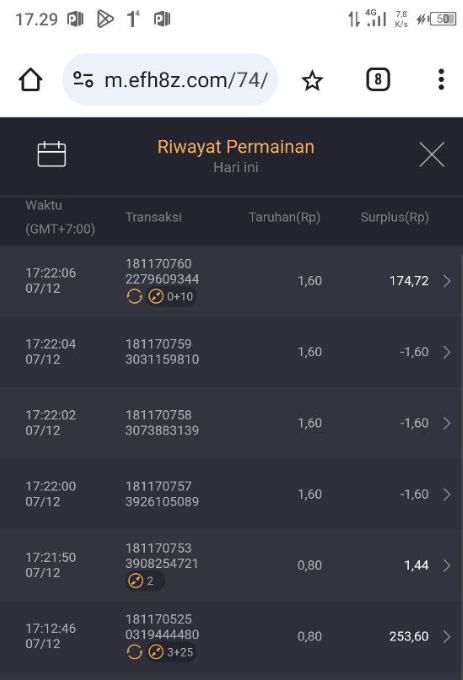Tap the 3+25 free spin badge
Image resolution: width=463 pixels, height=680 pixels.
[170, 652]
